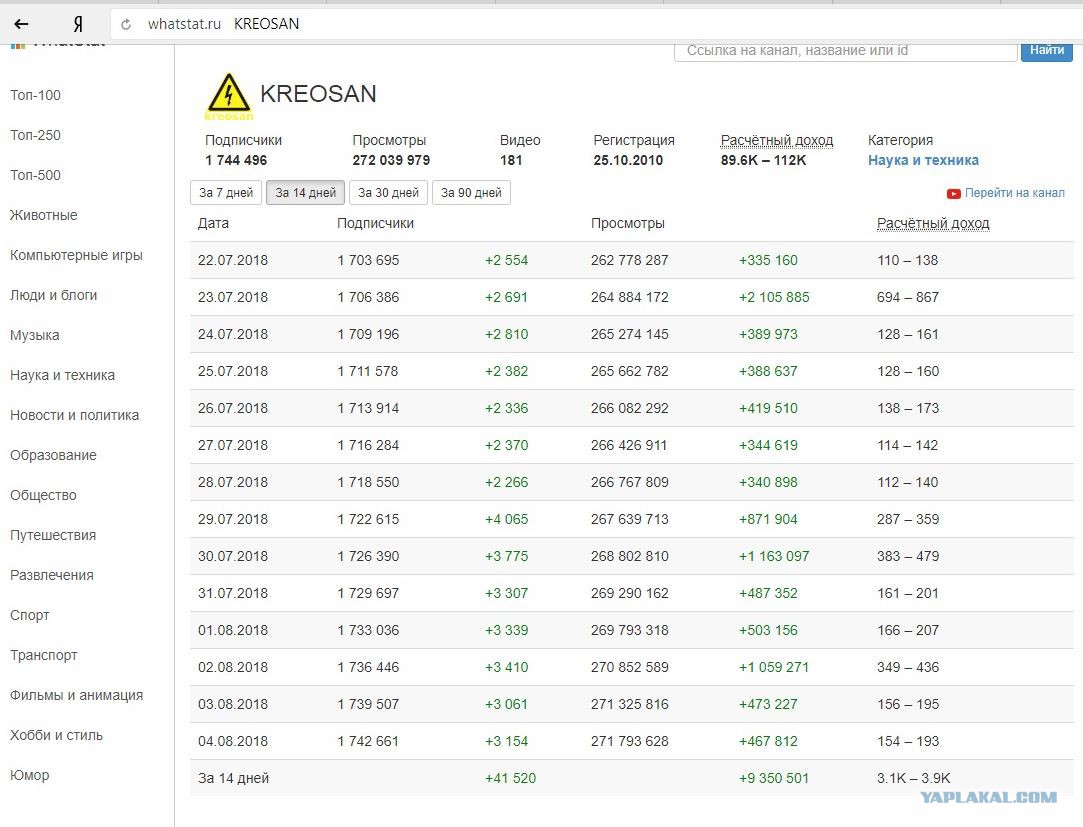
Task: Open the Yandex 'Я' home icon
Action: [78, 24]
